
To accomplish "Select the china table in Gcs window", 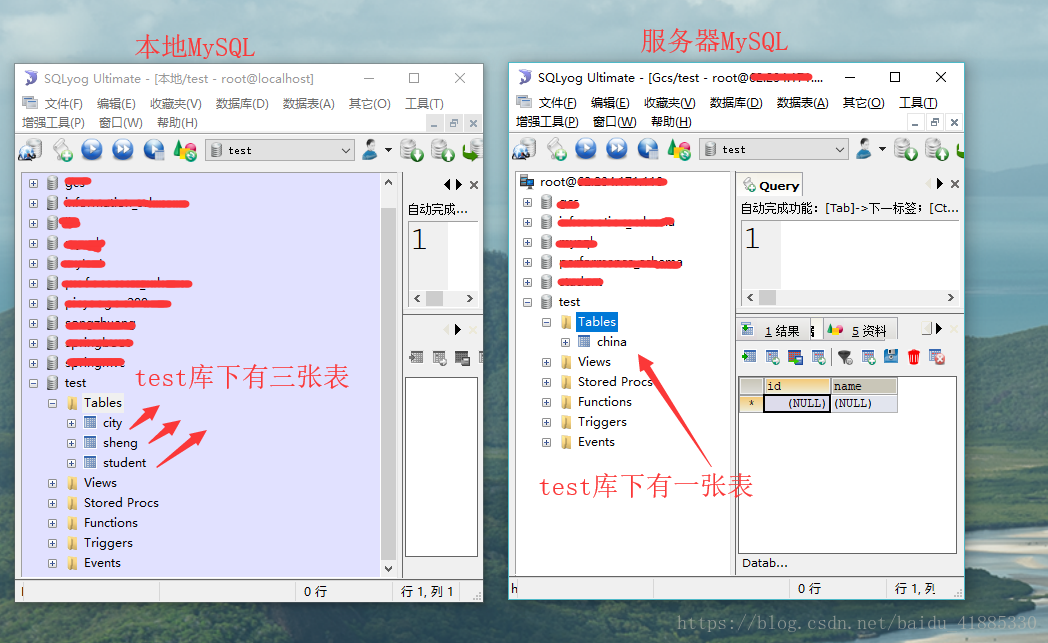I will [x=612, y=342].
